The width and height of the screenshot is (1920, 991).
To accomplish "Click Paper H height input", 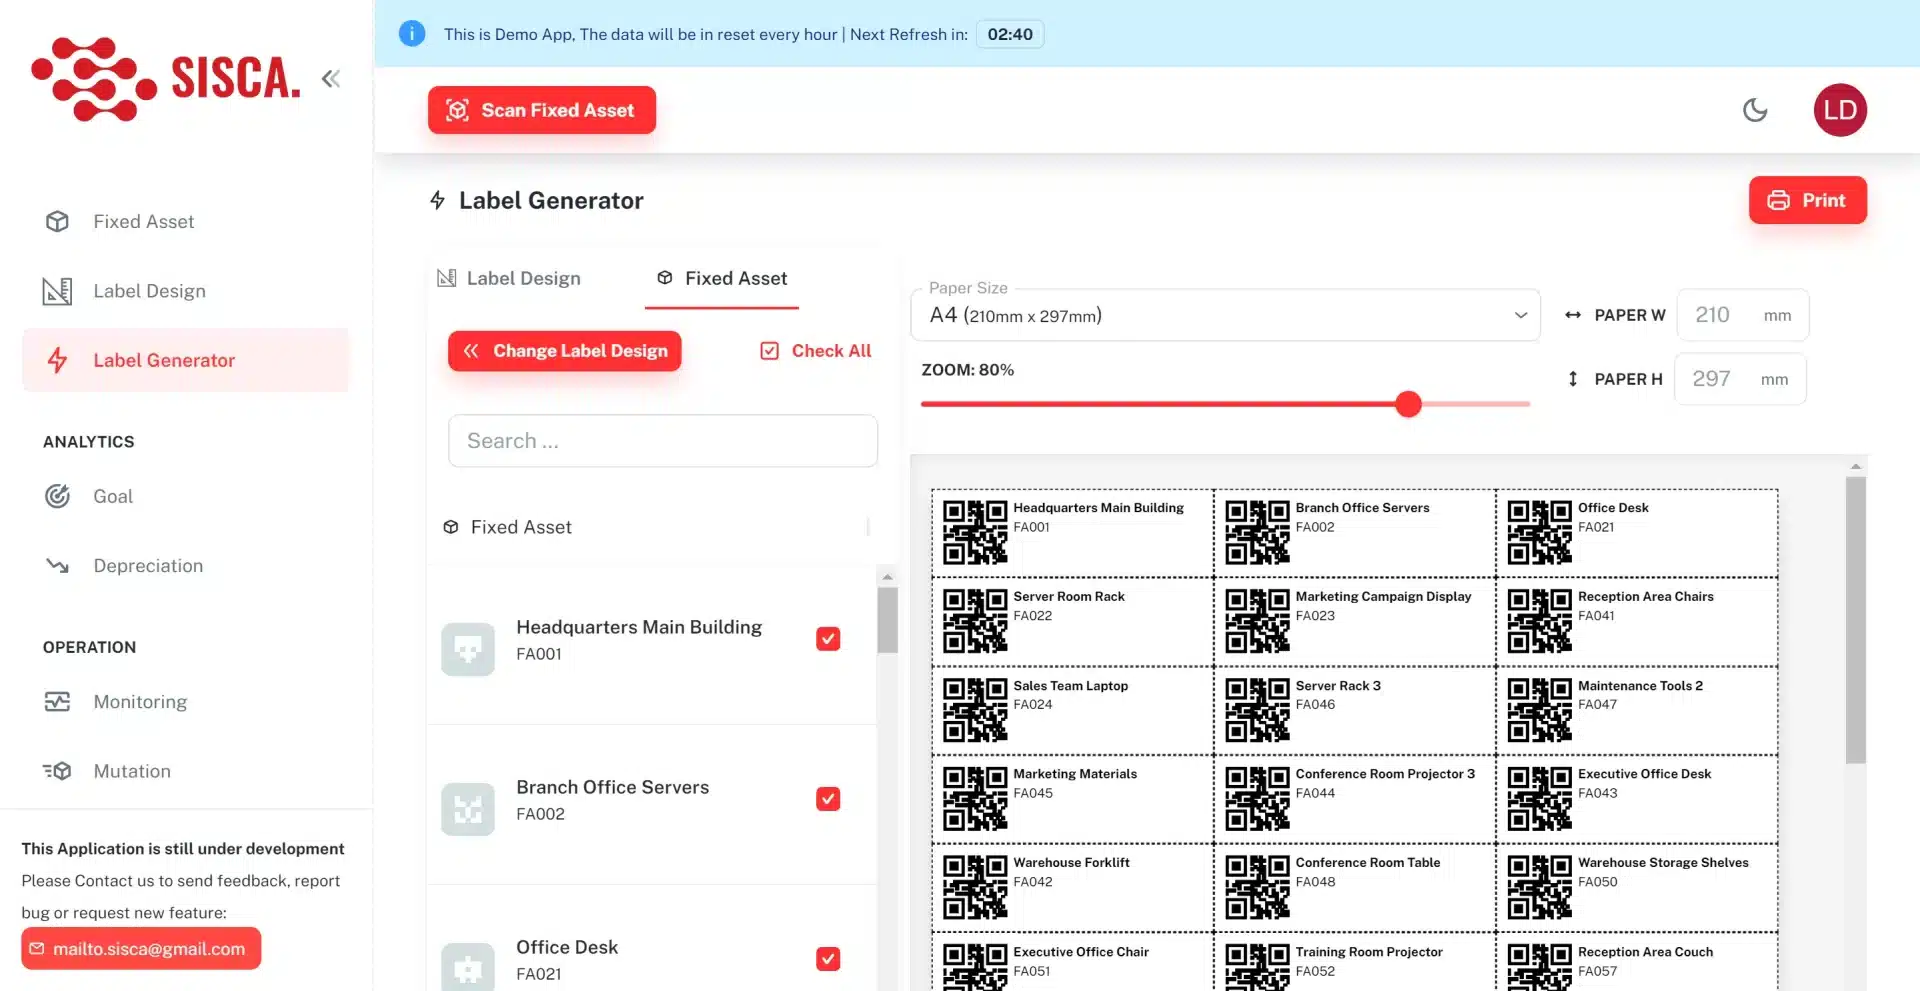I will click(1740, 379).
